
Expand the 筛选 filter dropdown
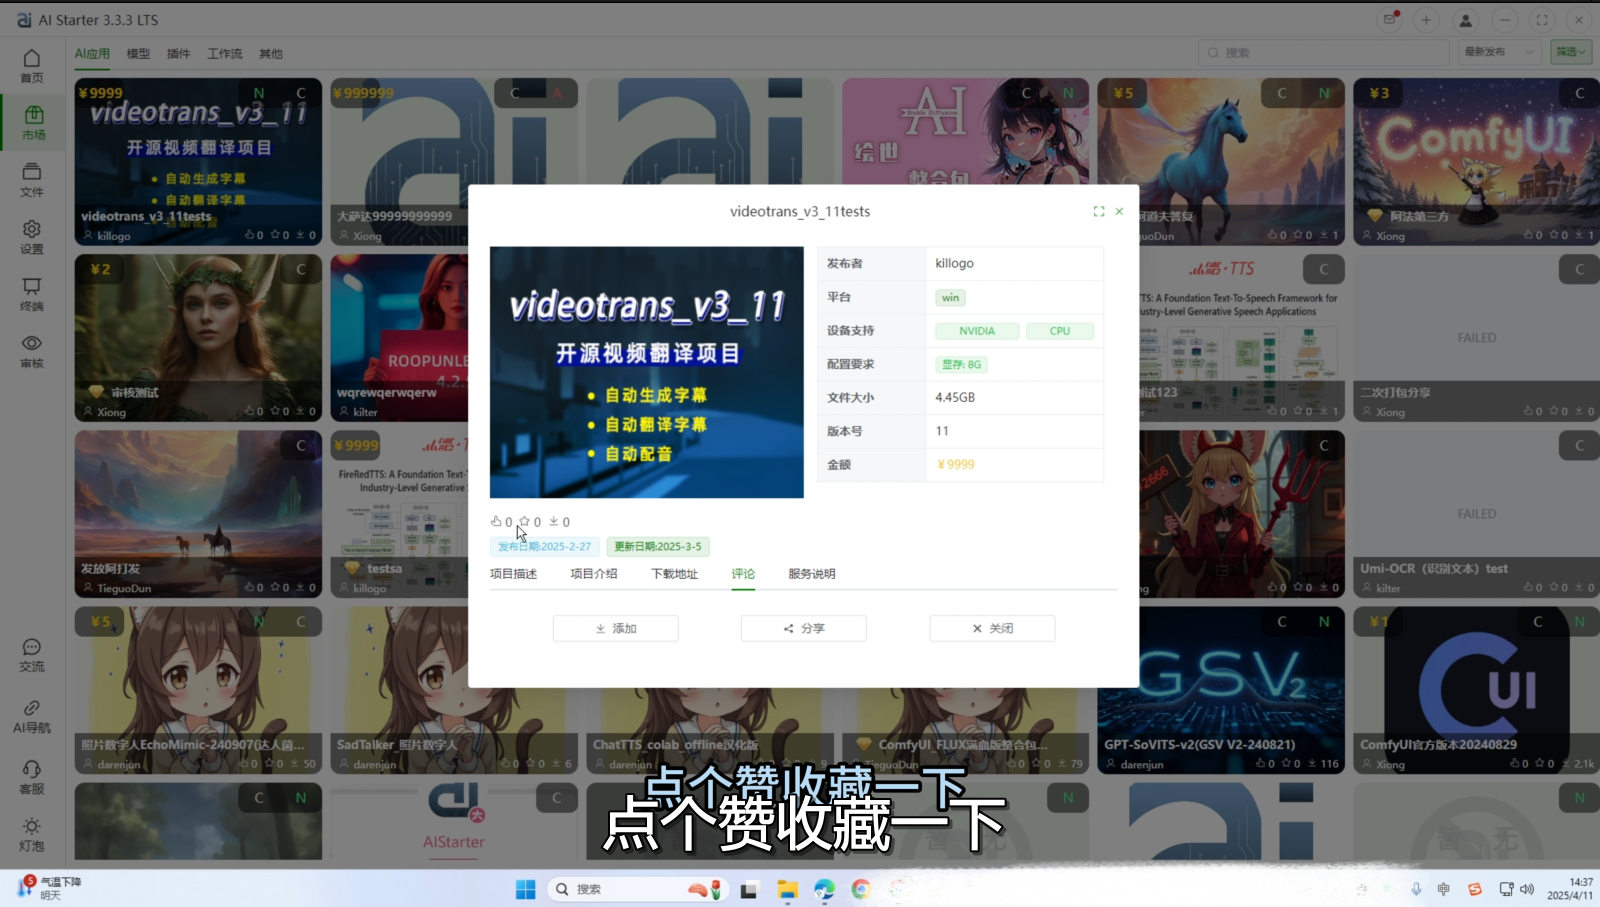click(x=1571, y=52)
